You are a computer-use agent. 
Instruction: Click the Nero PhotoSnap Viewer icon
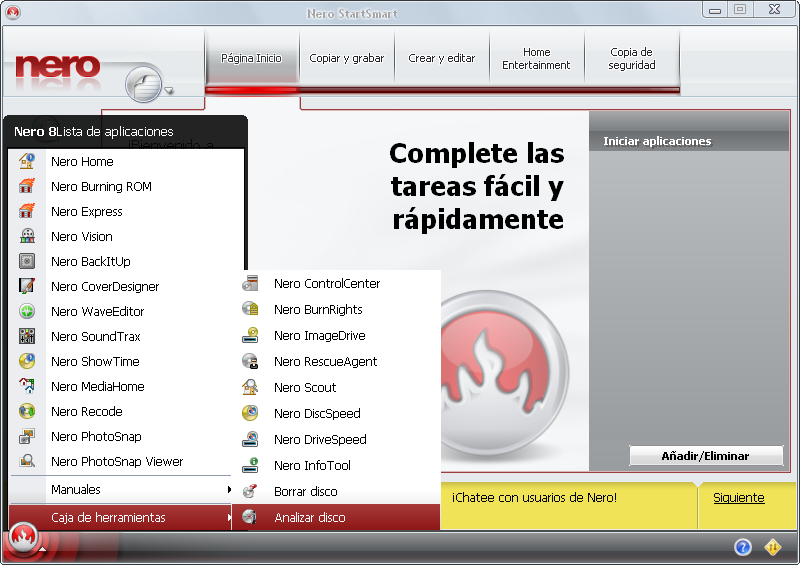[27, 461]
